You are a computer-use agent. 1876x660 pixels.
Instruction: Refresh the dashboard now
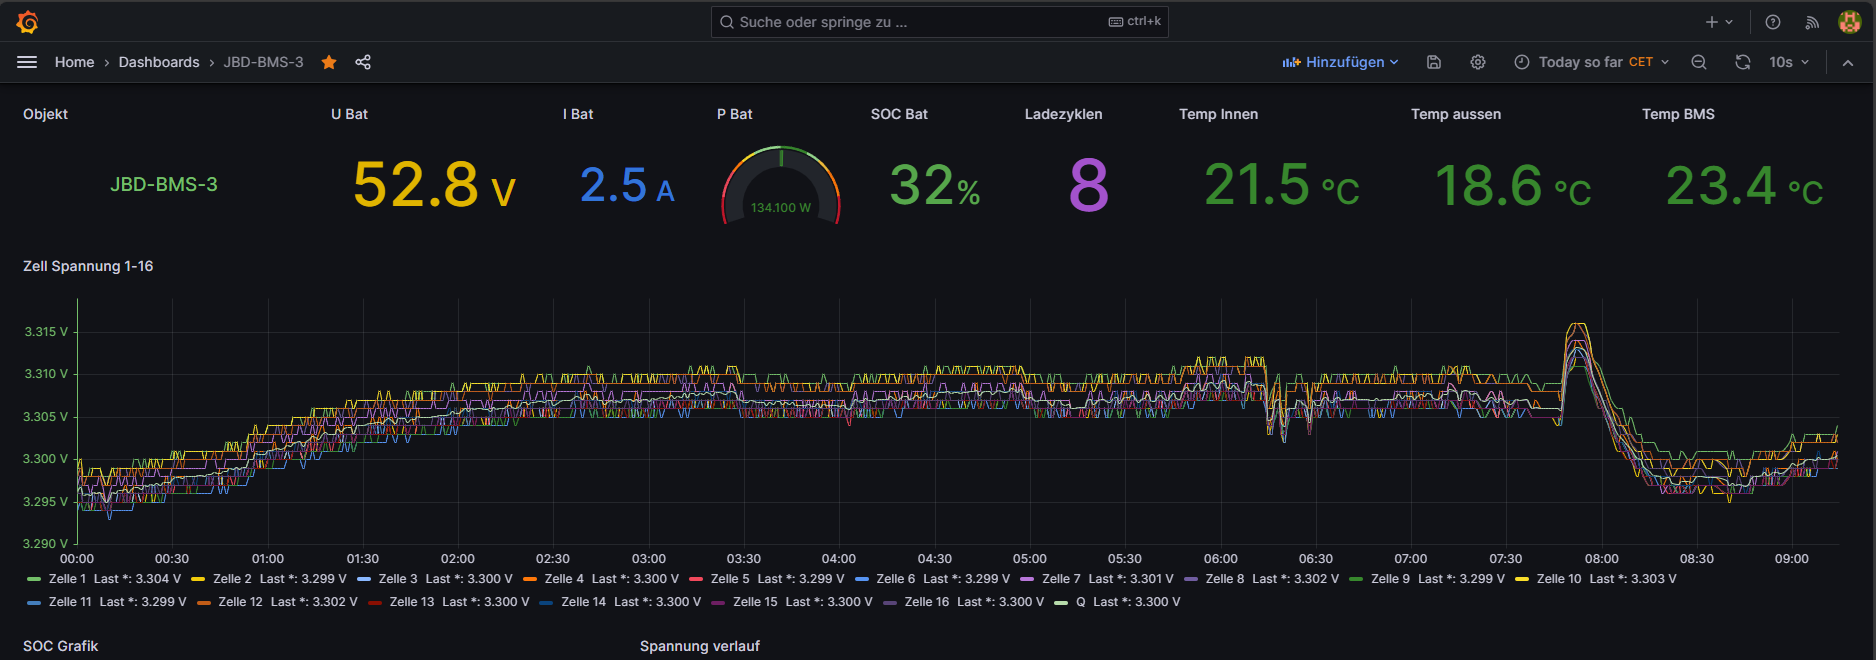[1743, 62]
